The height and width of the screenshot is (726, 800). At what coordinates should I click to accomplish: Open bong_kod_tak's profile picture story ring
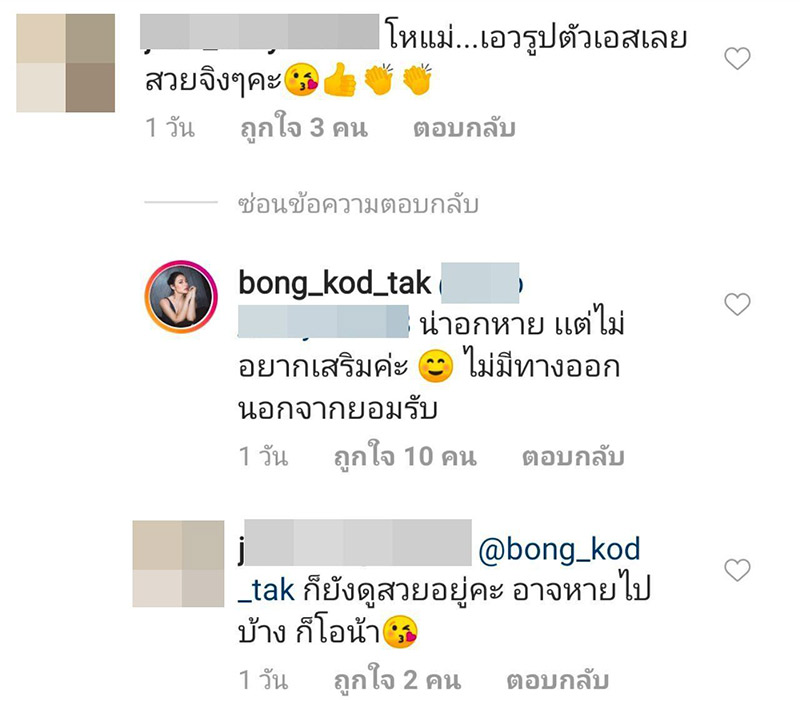tap(181, 297)
